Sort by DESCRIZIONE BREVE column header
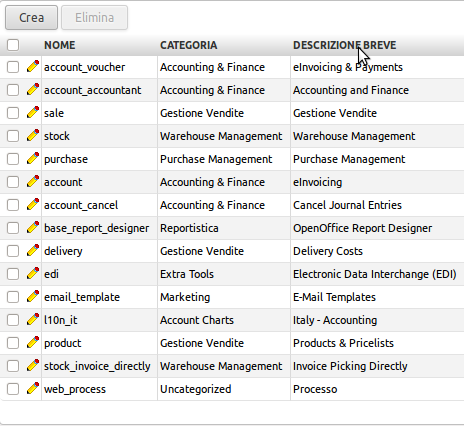This screenshot has width=464, height=426. coord(345,45)
